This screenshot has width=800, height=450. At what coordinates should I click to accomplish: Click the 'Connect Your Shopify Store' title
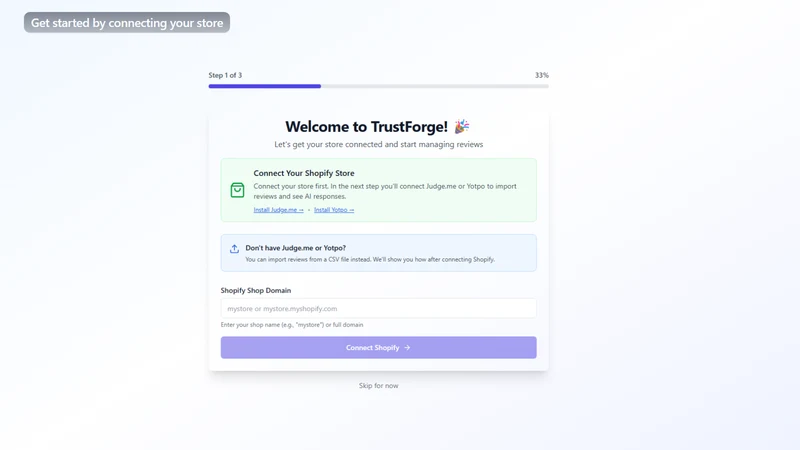(304, 173)
